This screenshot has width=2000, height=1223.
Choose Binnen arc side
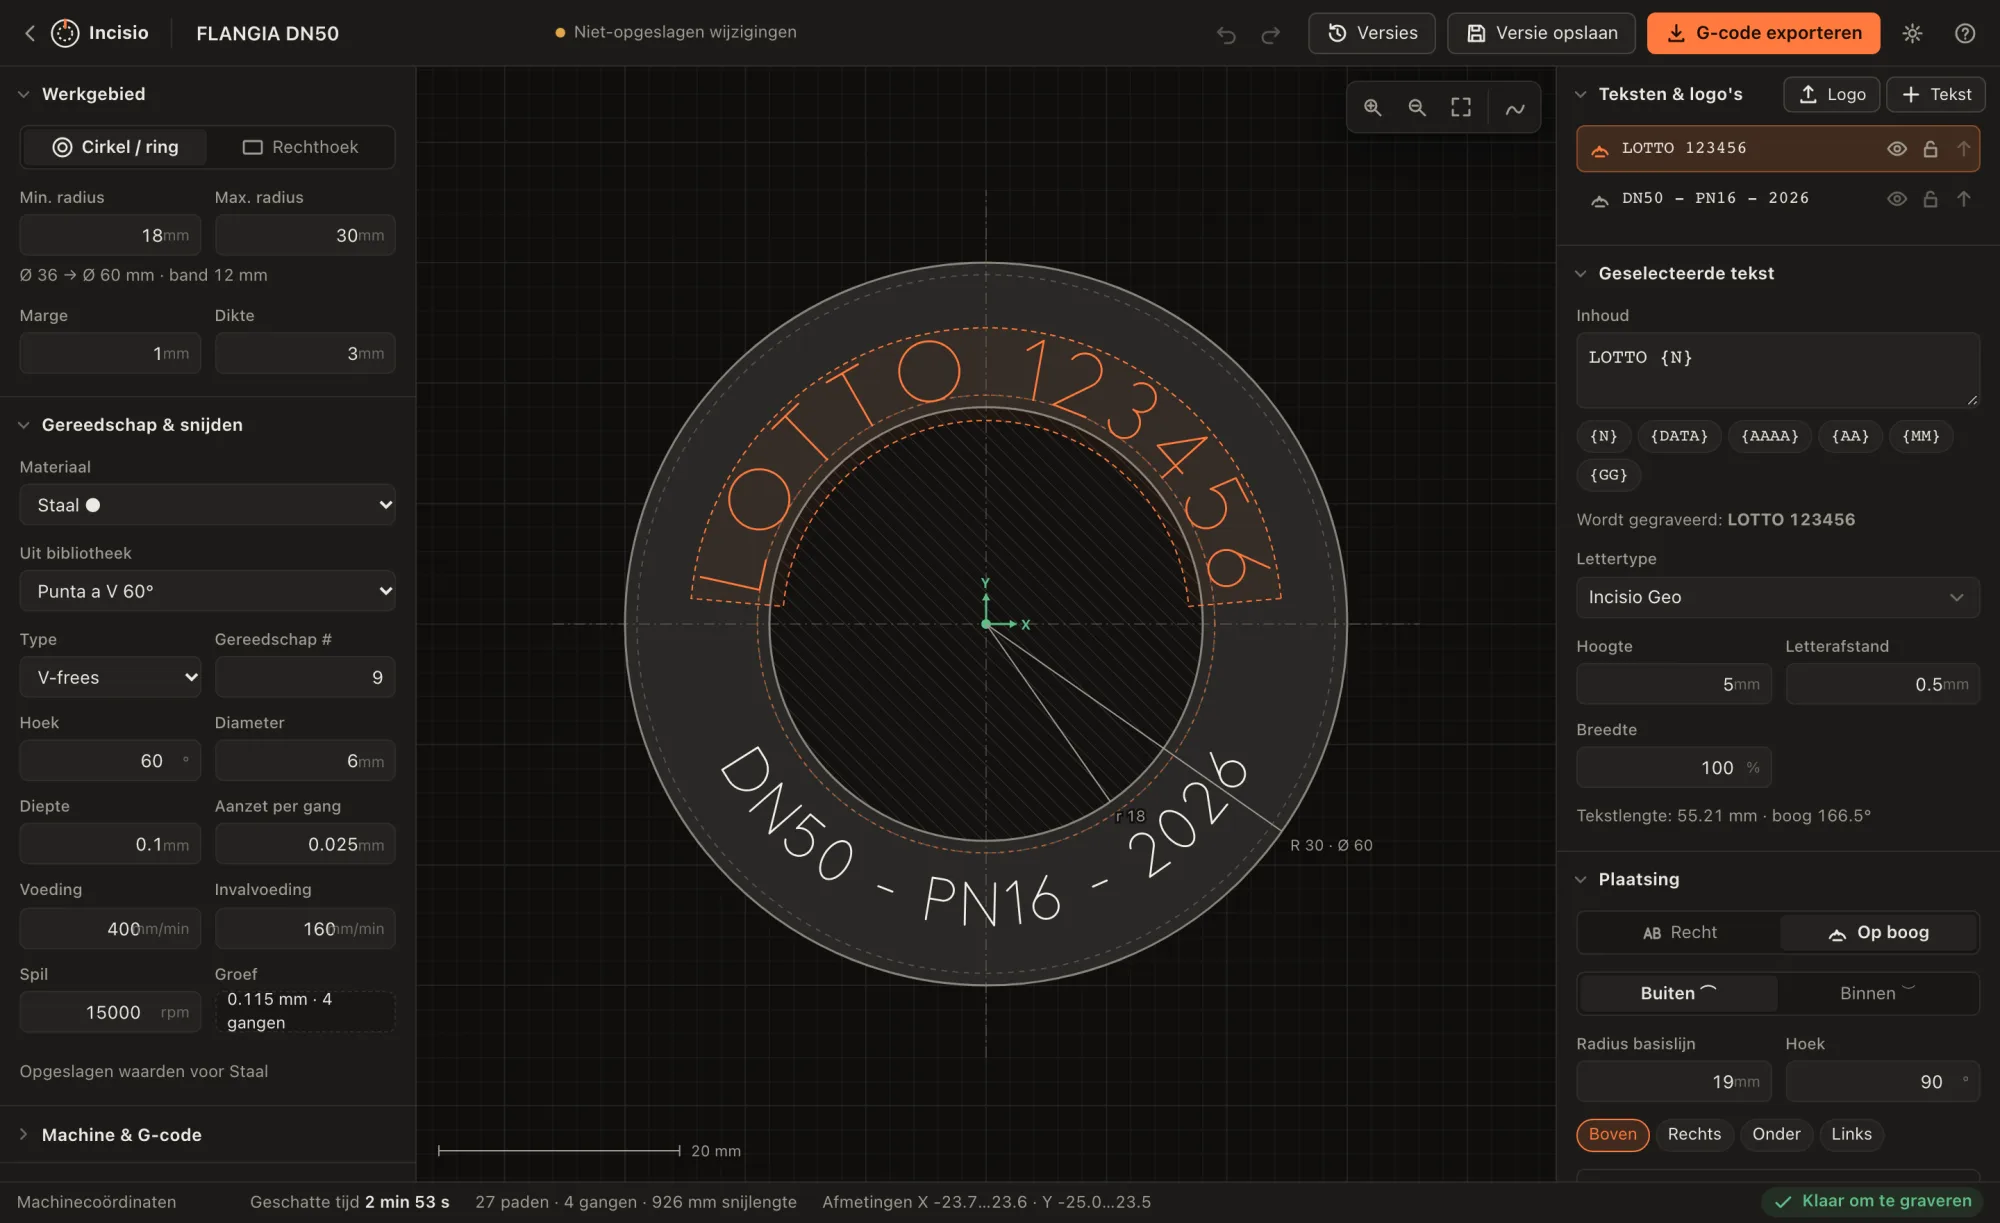[x=1877, y=993]
